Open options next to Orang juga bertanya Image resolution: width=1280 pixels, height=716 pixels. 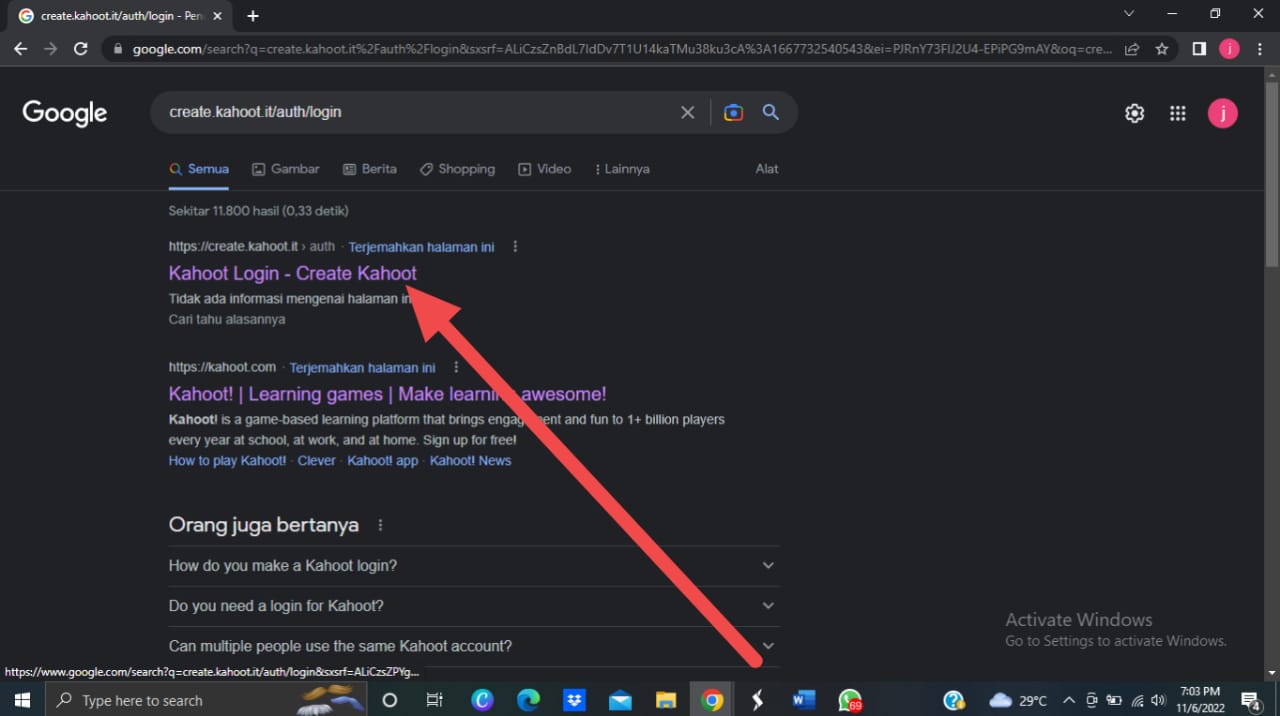tap(380, 525)
